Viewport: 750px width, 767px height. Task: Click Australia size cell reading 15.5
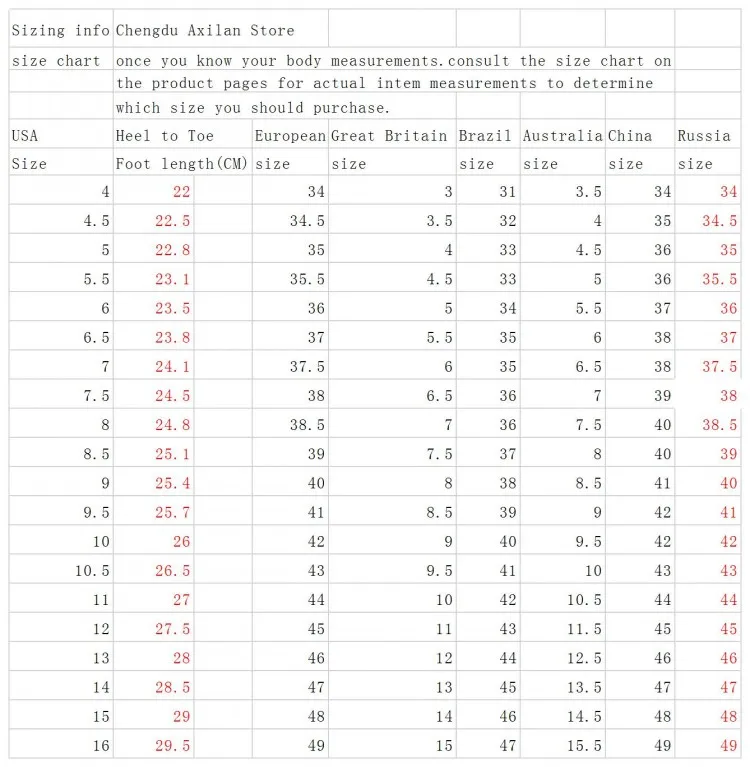click(563, 745)
